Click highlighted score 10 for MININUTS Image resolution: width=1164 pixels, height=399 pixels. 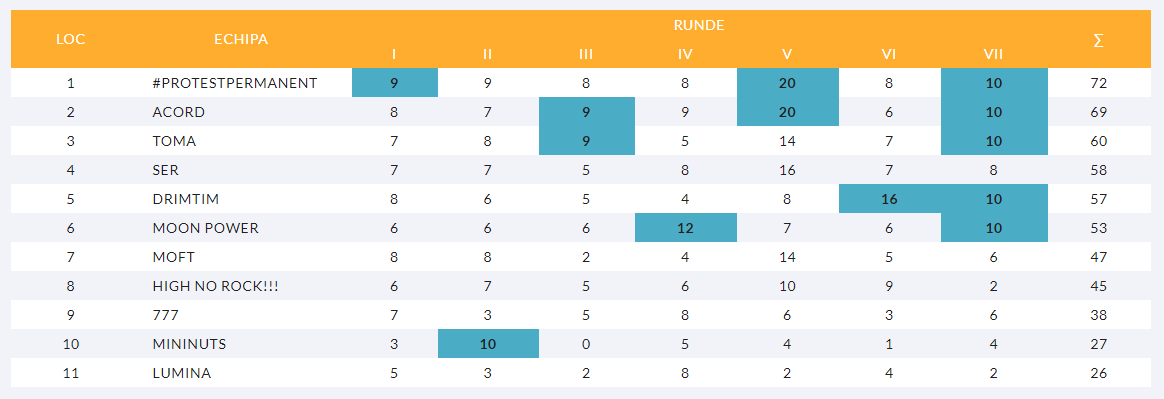click(x=488, y=344)
